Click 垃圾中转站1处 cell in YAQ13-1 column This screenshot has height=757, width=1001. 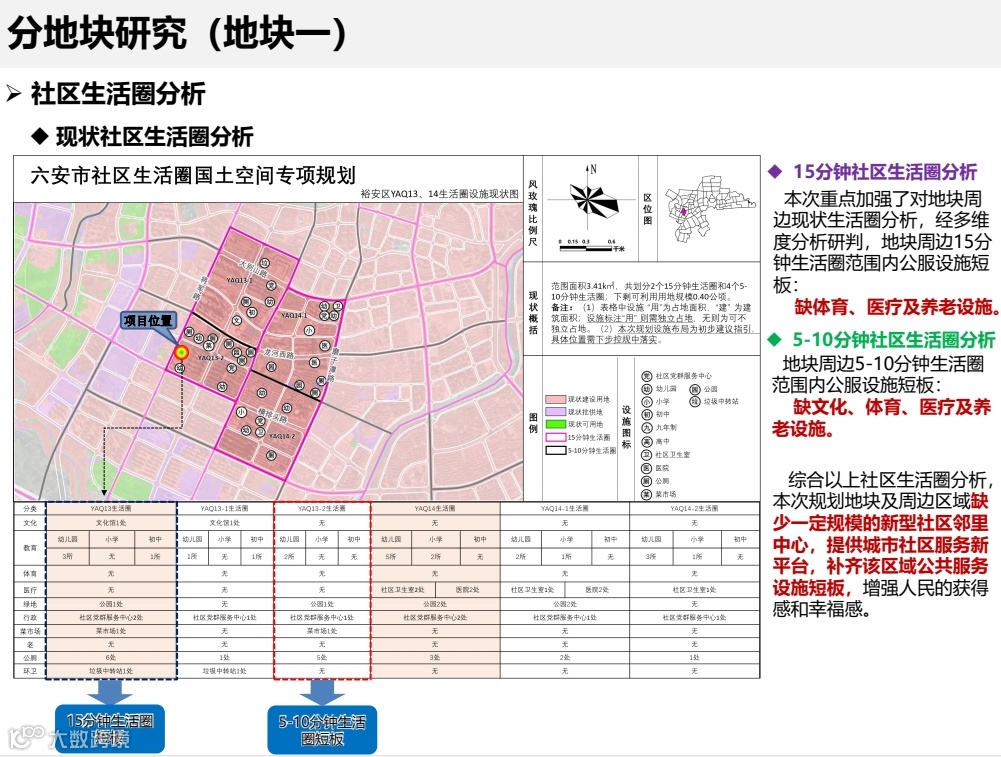pyautogui.click(x=225, y=671)
